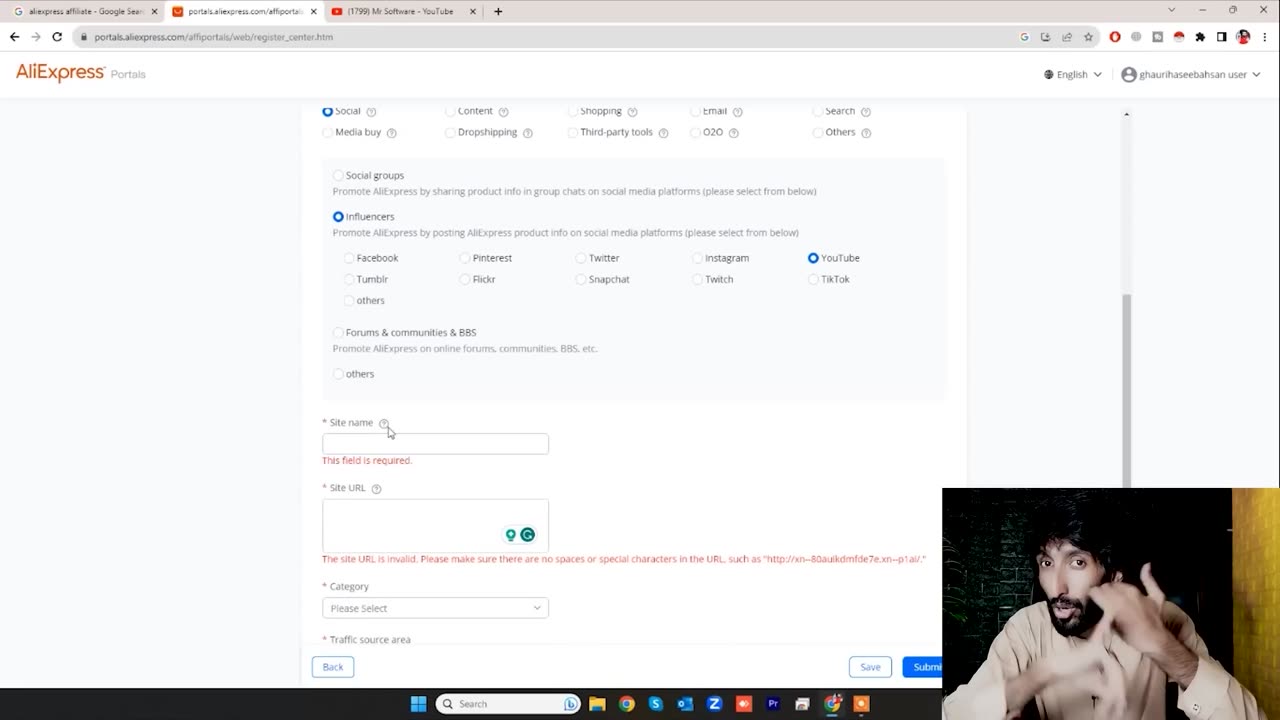Choose TikTok as platform
The height and width of the screenshot is (720, 1280).
813,279
